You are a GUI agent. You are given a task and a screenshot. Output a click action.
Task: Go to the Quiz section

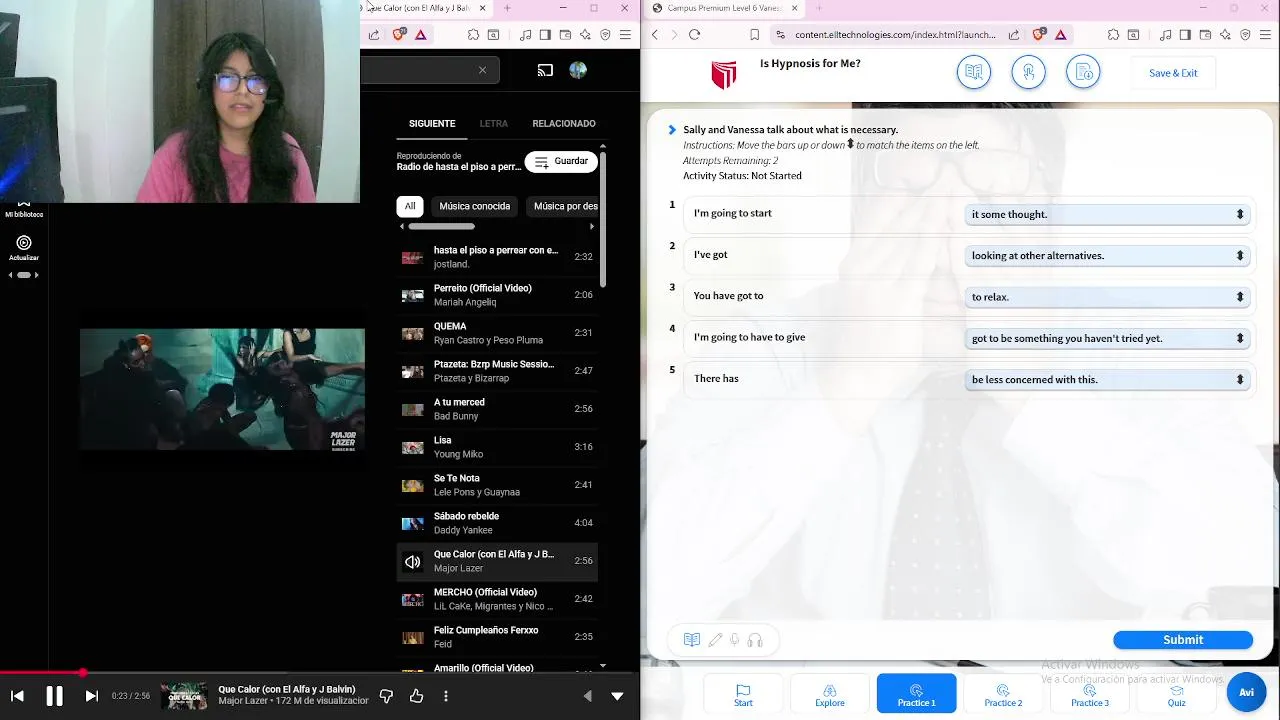point(1177,694)
